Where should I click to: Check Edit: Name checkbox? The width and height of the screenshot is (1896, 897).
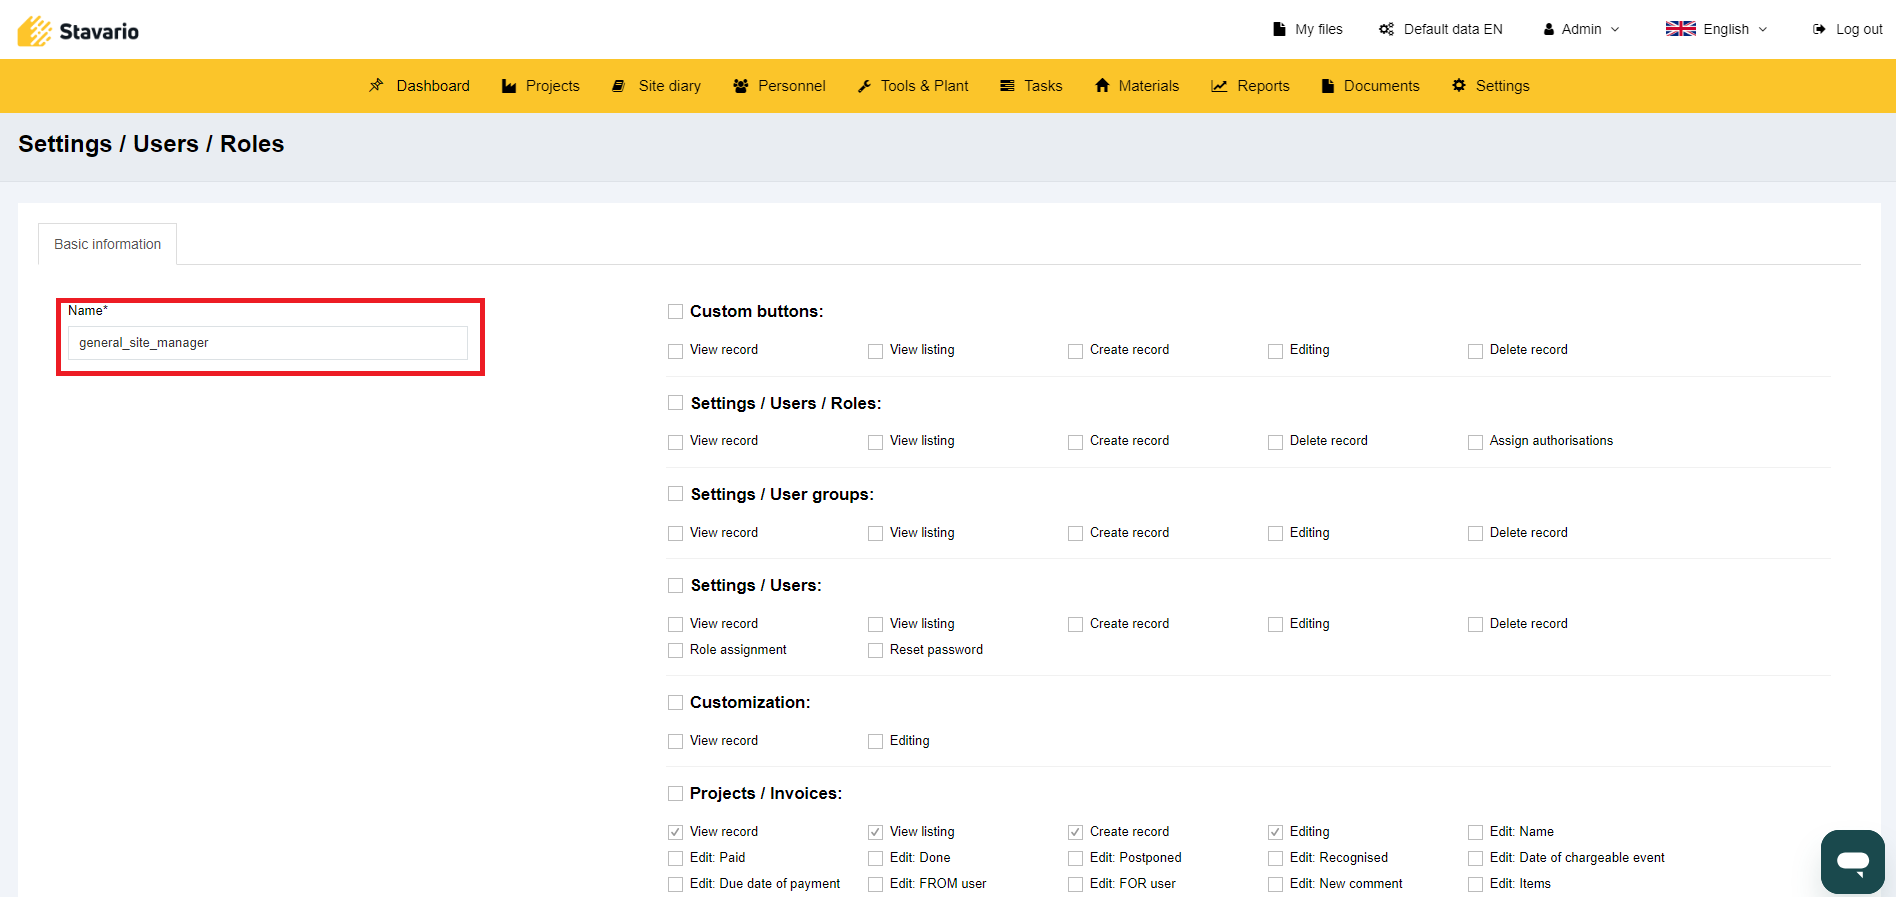pyautogui.click(x=1475, y=833)
